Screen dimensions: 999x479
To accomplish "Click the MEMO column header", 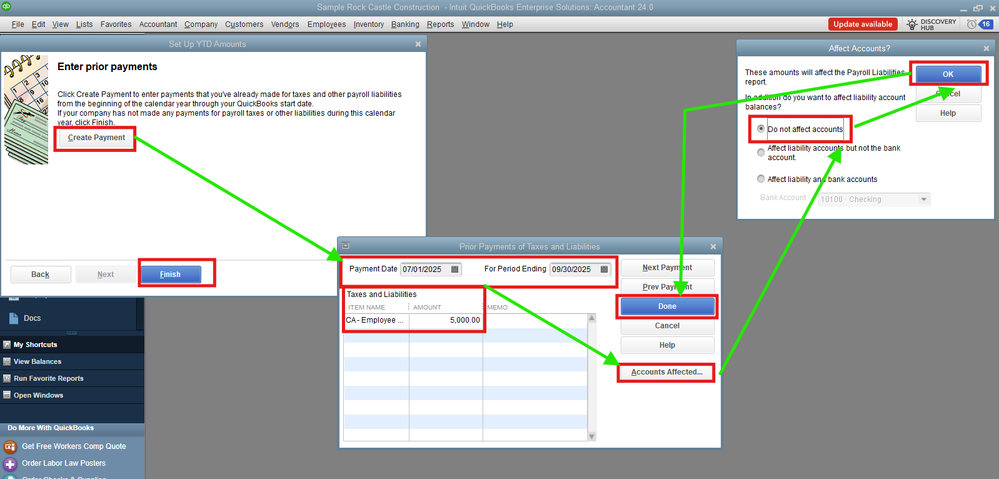I will click(x=498, y=307).
